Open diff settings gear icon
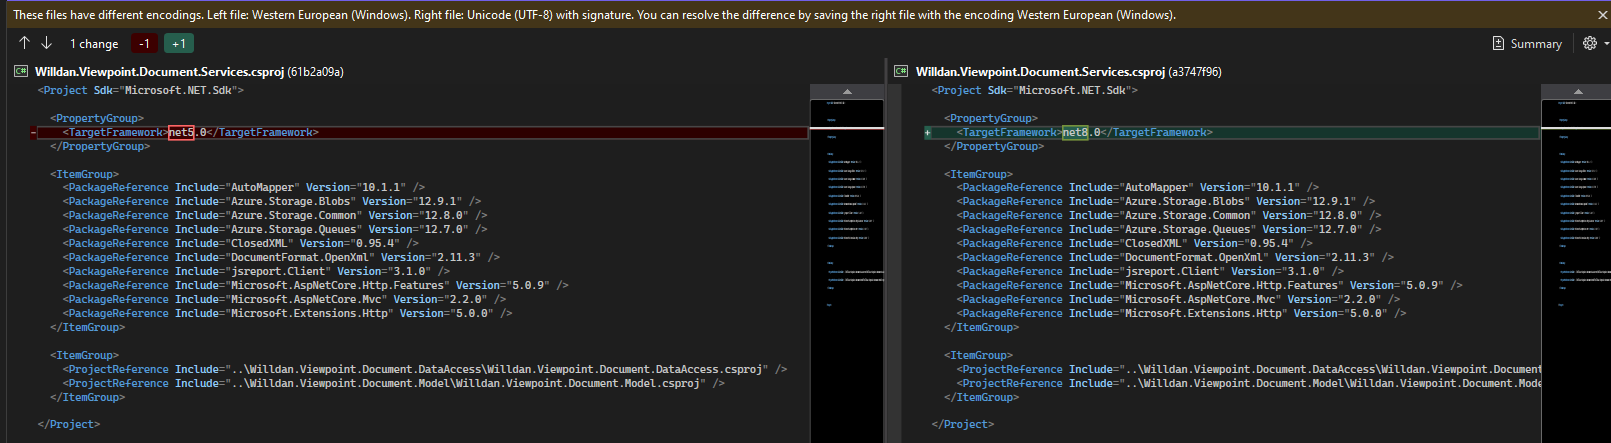This screenshot has width=1611, height=443. [1589, 43]
